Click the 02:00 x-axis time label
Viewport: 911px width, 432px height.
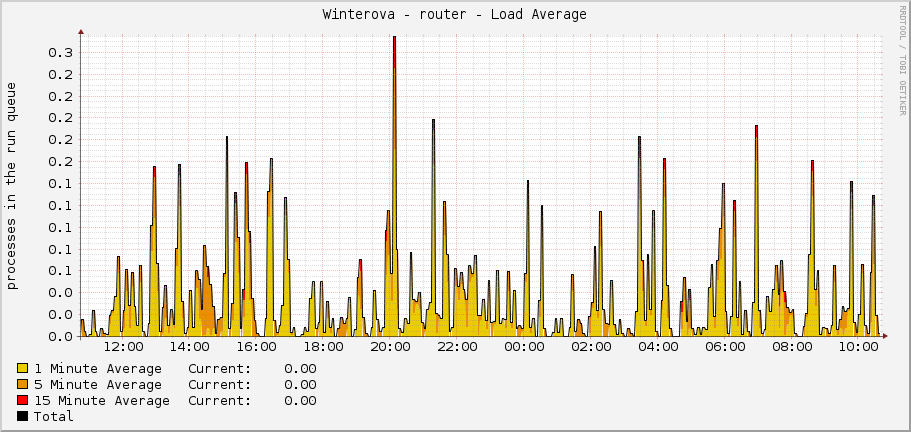coord(591,348)
